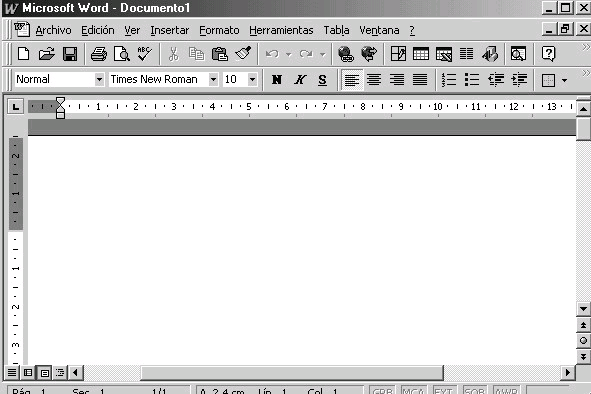591x394 pixels.
Task: Print the document with printer icon
Action: (x=99, y=54)
